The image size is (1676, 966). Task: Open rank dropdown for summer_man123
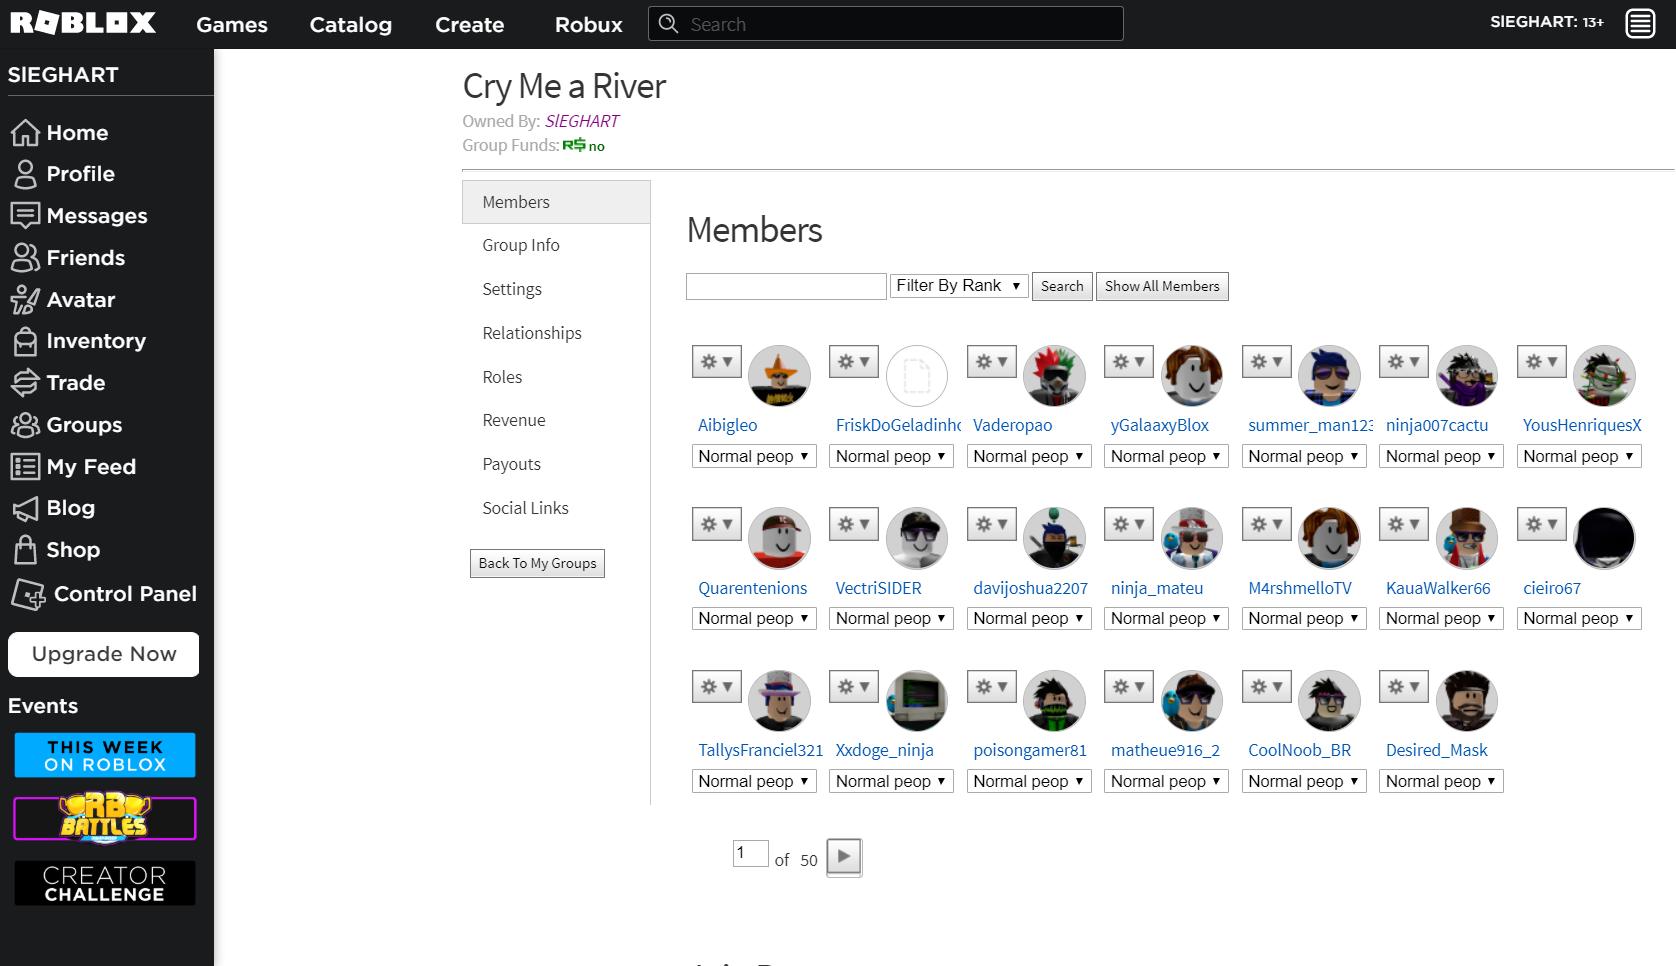1304,456
